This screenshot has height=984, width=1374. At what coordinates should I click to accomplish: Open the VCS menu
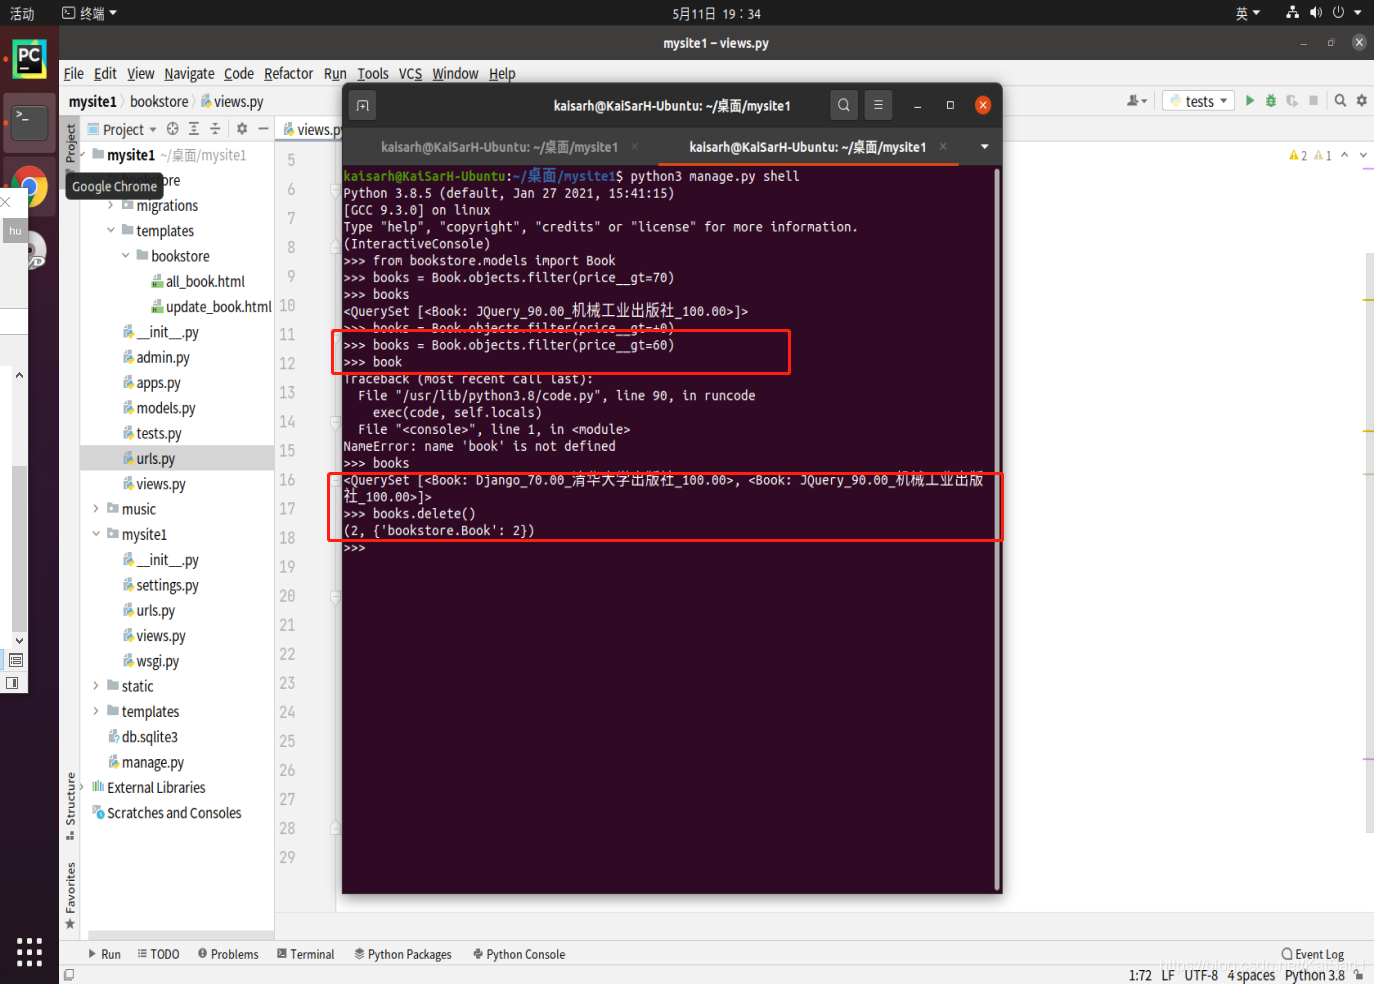coord(410,73)
